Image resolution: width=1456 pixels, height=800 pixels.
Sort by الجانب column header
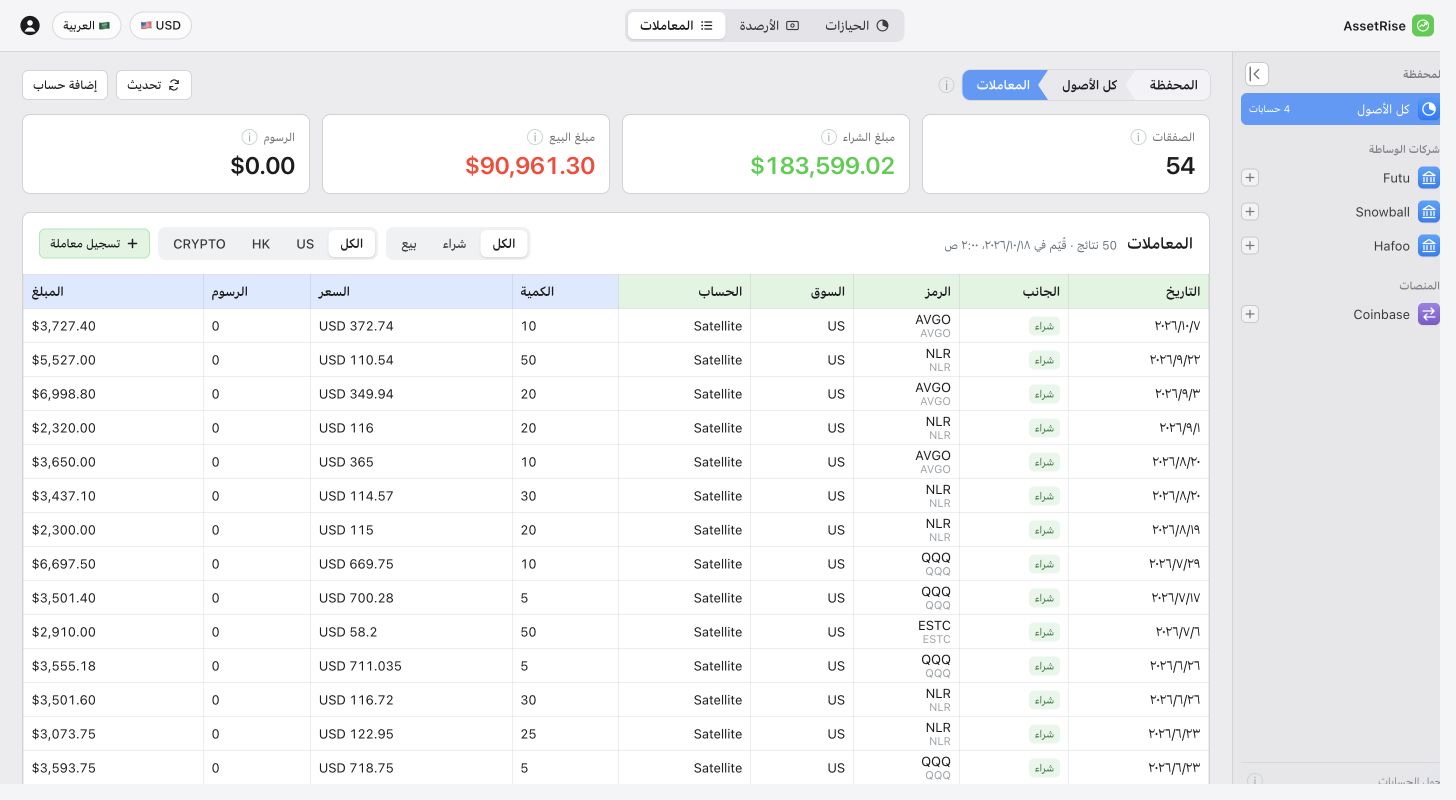click(1014, 292)
